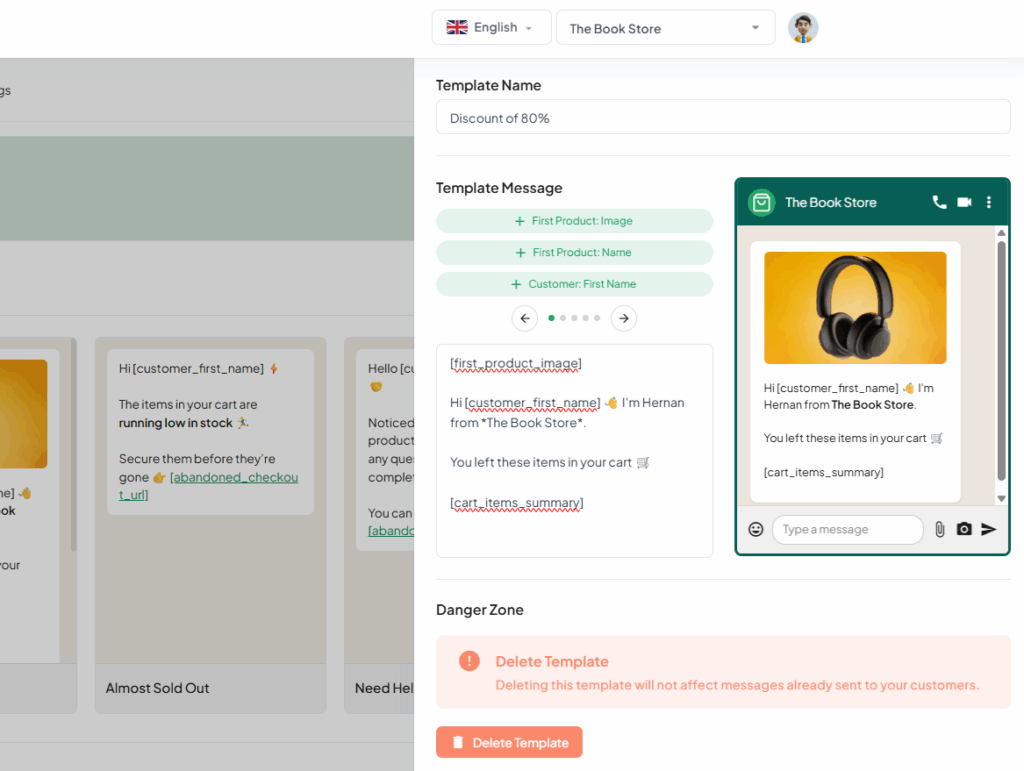Insert the Customer: First Name variable
The image size is (1024, 771).
pyautogui.click(x=574, y=284)
